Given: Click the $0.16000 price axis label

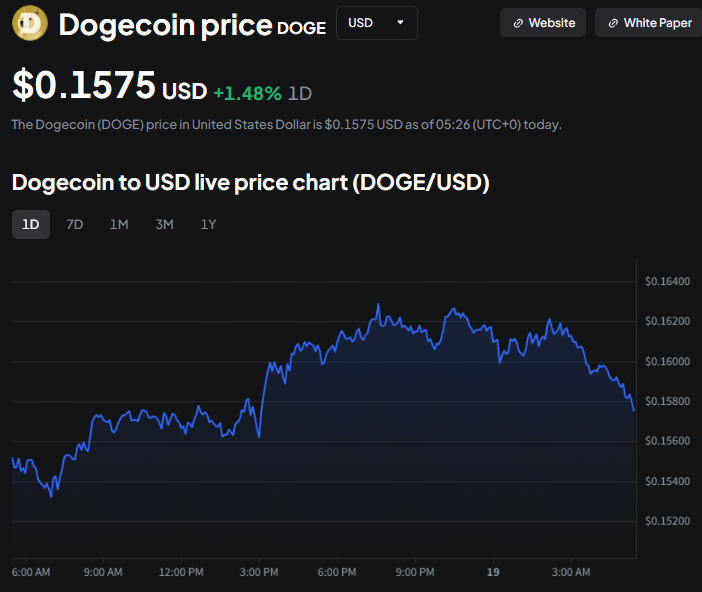Looking at the screenshot, I should click(x=666, y=361).
